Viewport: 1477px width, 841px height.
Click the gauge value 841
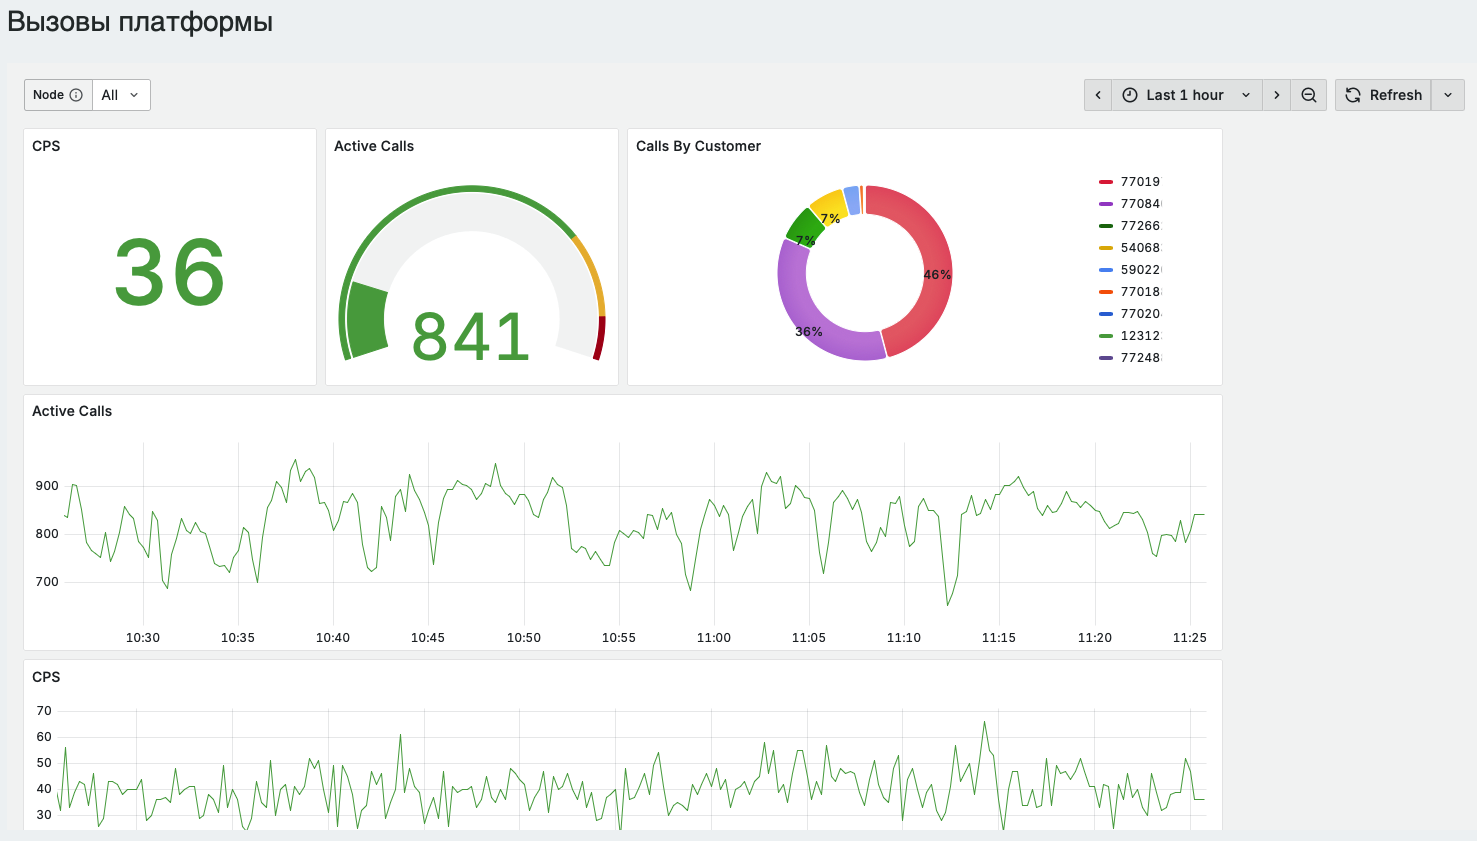point(470,336)
